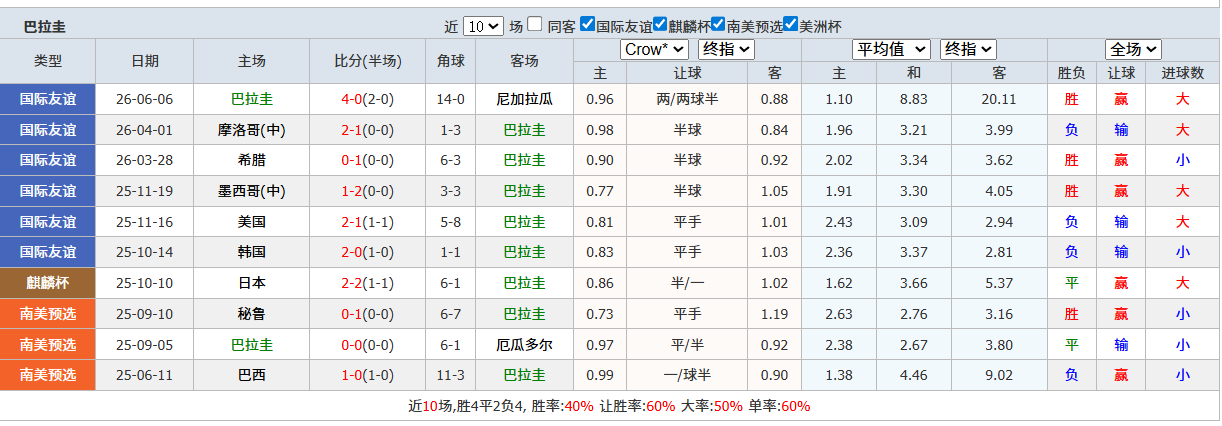Click the 大率:50% summary statistic
The height and width of the screenshot is (426, 1222).
[x=712, y=406]
